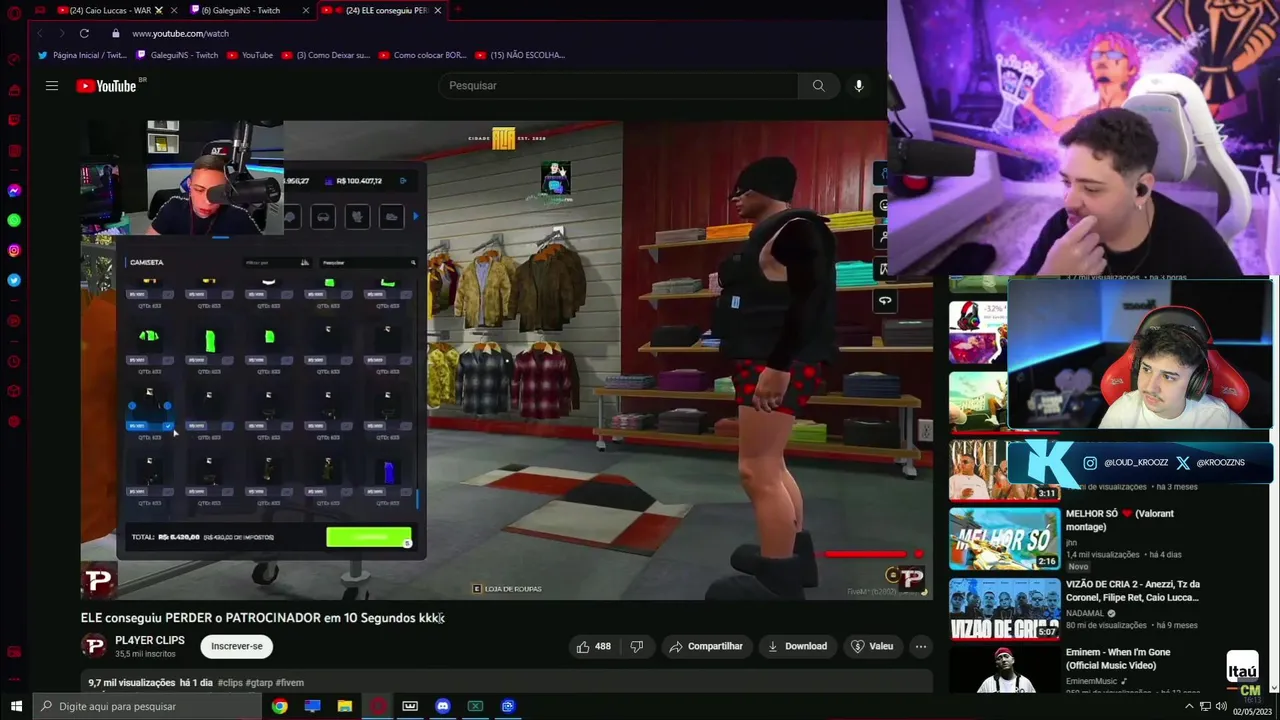
Task: Open the YouTube hamburger guide menu
Action: coord(52,86)
